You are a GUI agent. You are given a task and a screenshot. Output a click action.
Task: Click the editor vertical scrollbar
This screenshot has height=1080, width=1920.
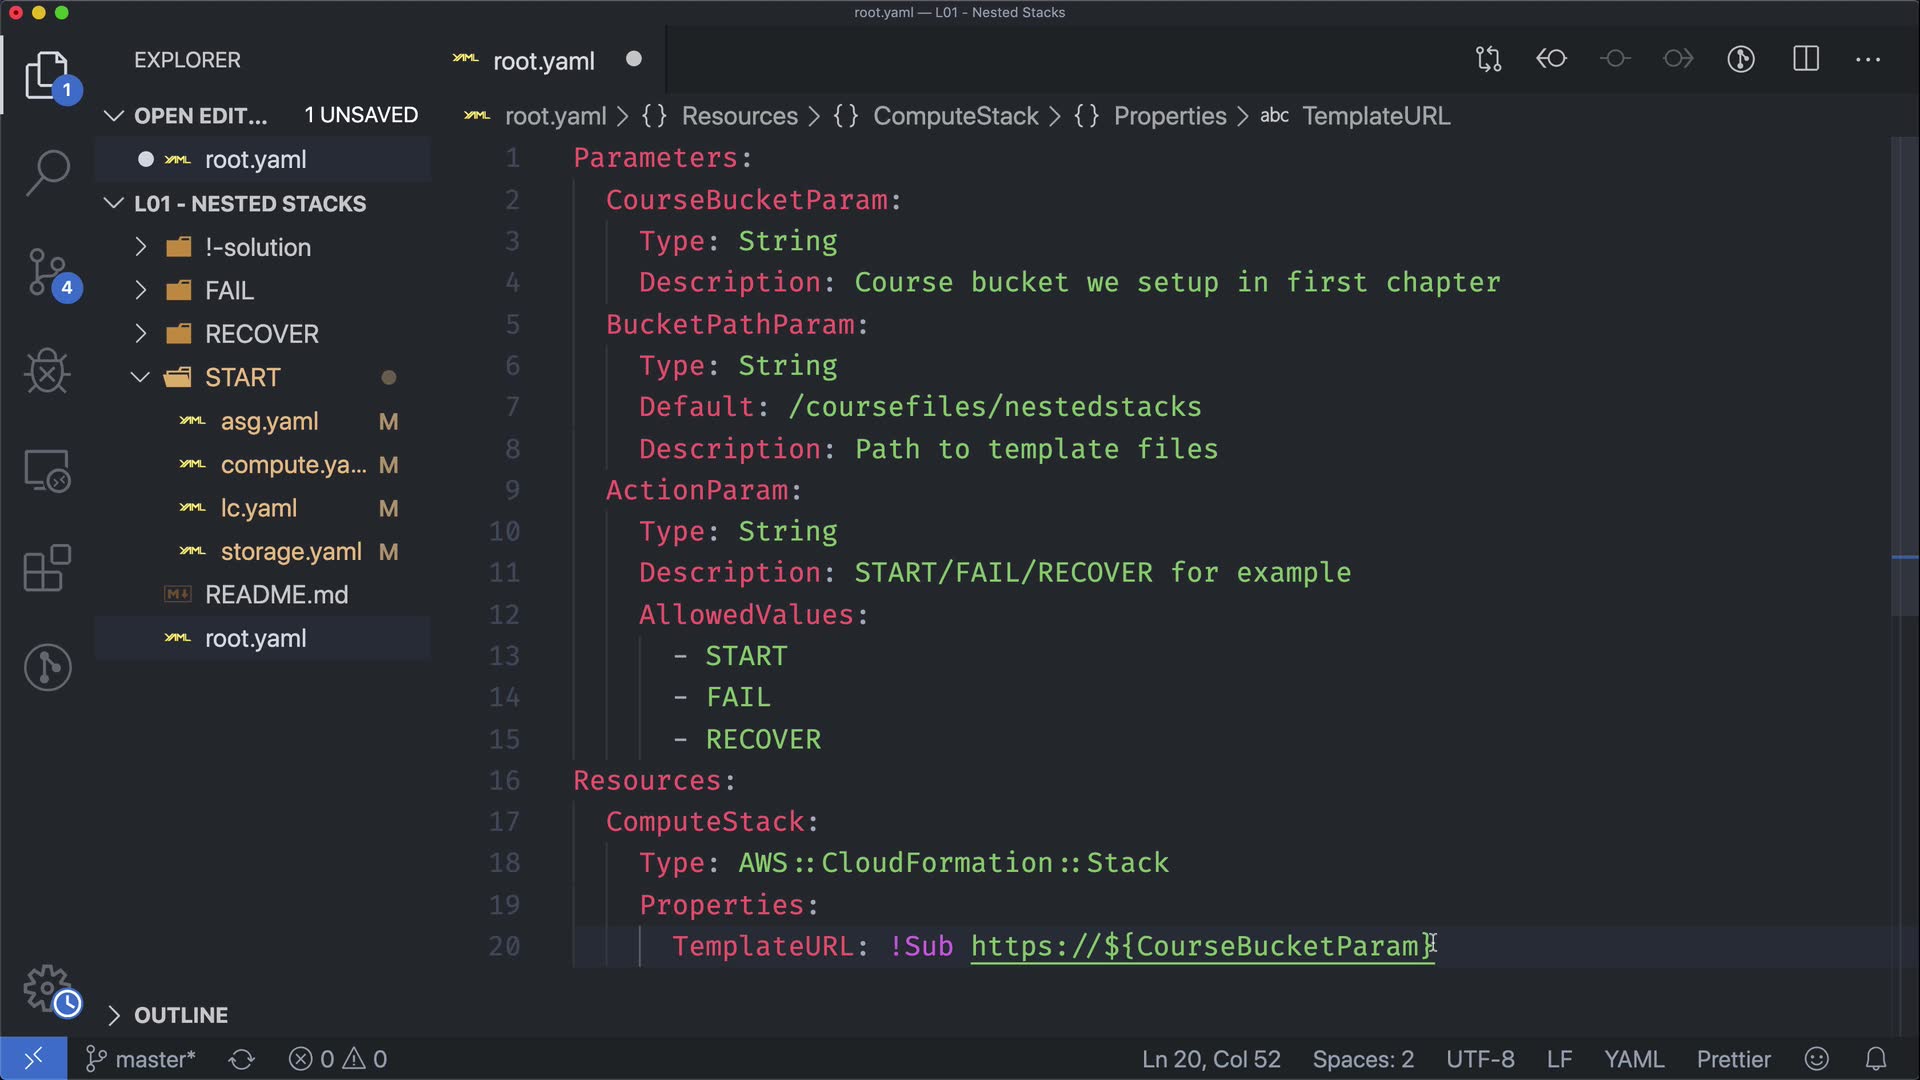tap(1904, 400)
